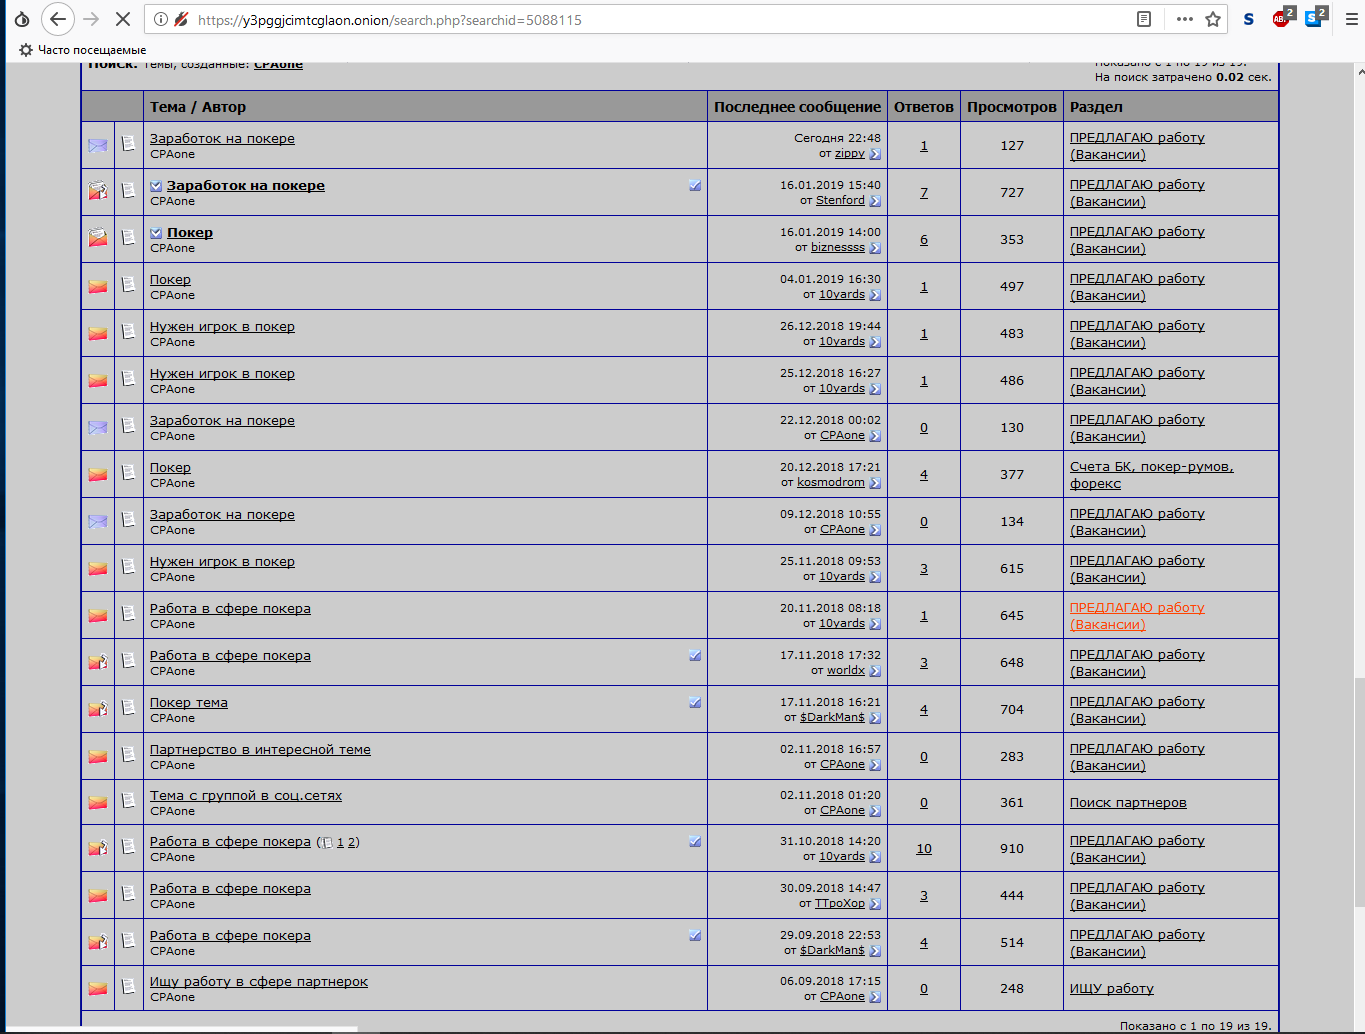Open the Adblock extension icon

point(1281,18)
